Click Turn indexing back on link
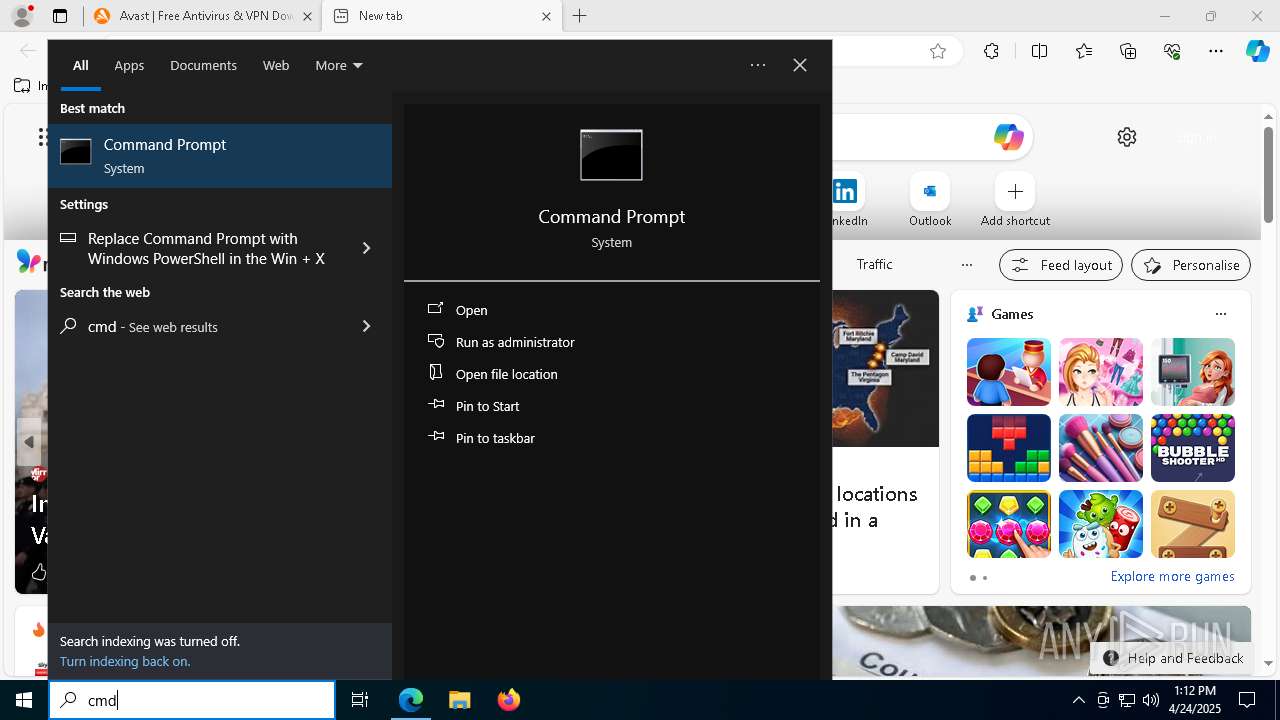 (x=125, y=661)
